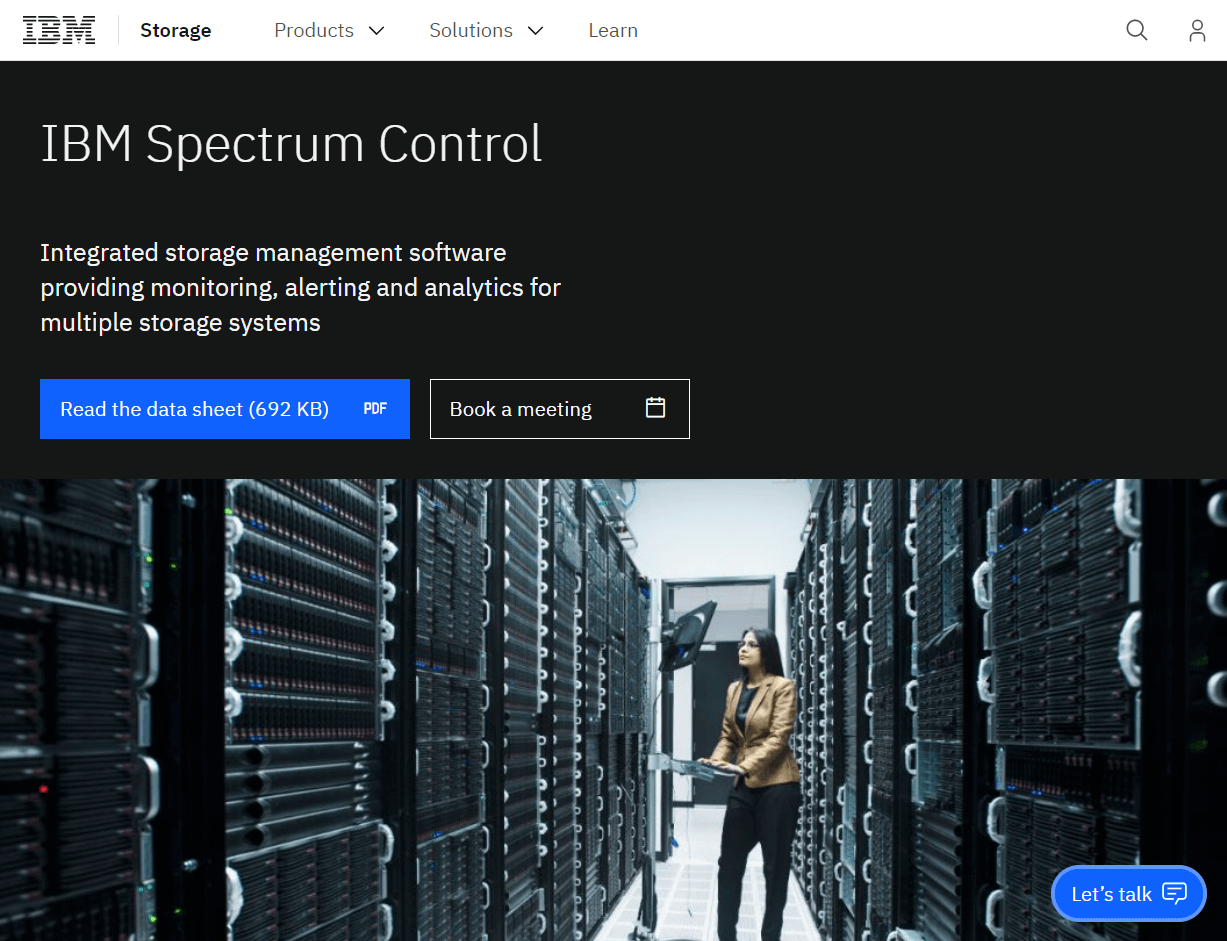Click the PDF icon on data sheet button

[375, 409]
